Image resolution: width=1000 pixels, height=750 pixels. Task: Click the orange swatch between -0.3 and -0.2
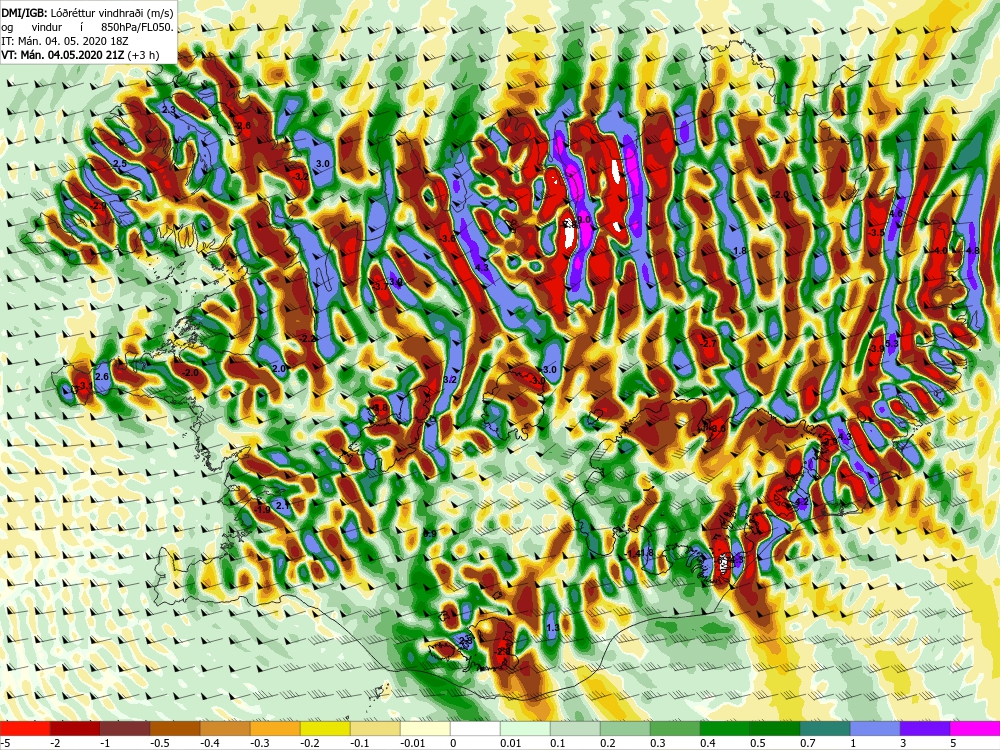275,728
